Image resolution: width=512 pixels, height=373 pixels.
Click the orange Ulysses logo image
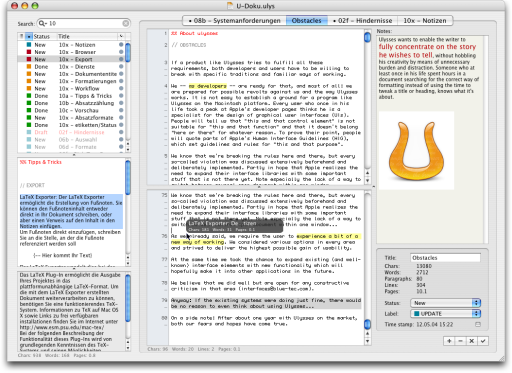[416, 151]
